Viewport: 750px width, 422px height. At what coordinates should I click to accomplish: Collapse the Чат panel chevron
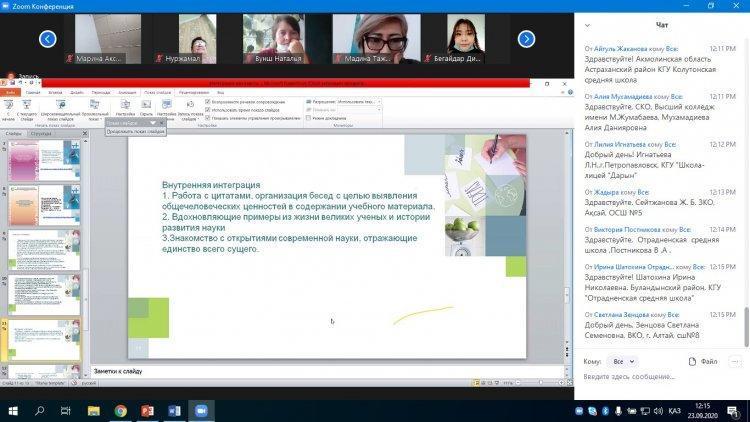click(x=587, y=25)
